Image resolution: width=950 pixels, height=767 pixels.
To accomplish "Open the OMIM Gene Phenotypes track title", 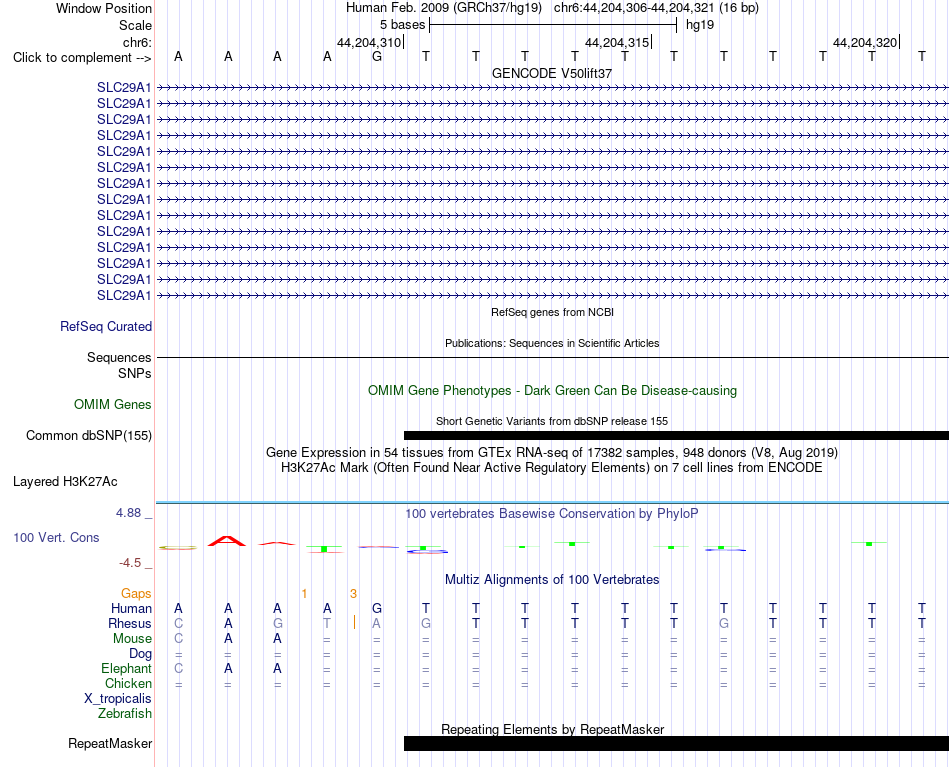I will coord(552,391).
